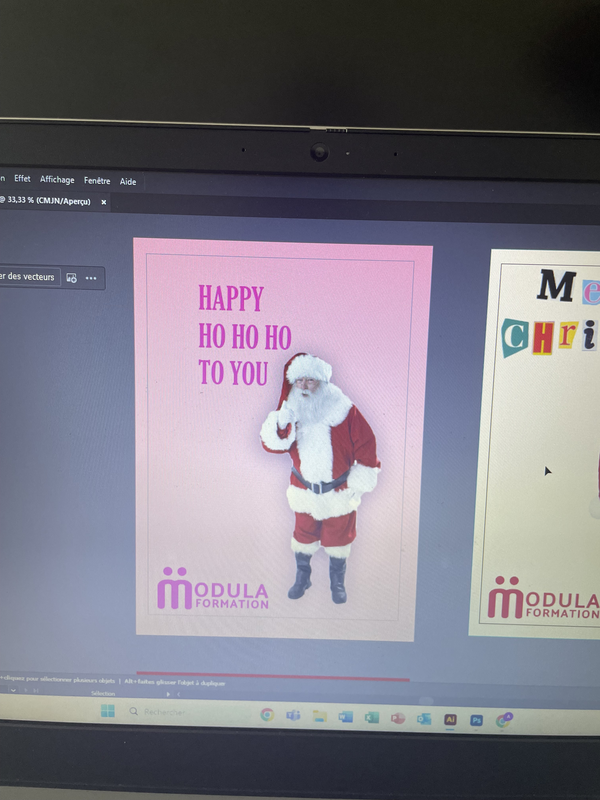Viewport: 600px width, 800px height.
Task: Open Excel from the taskbar
Action: click(x=372, y=718)
